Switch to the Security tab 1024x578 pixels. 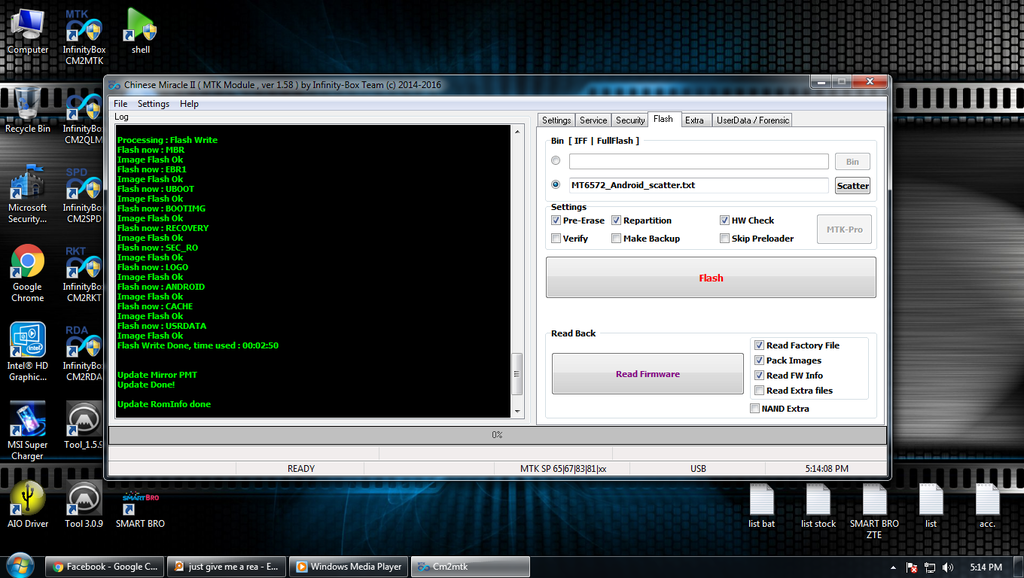tap(630, 120)
